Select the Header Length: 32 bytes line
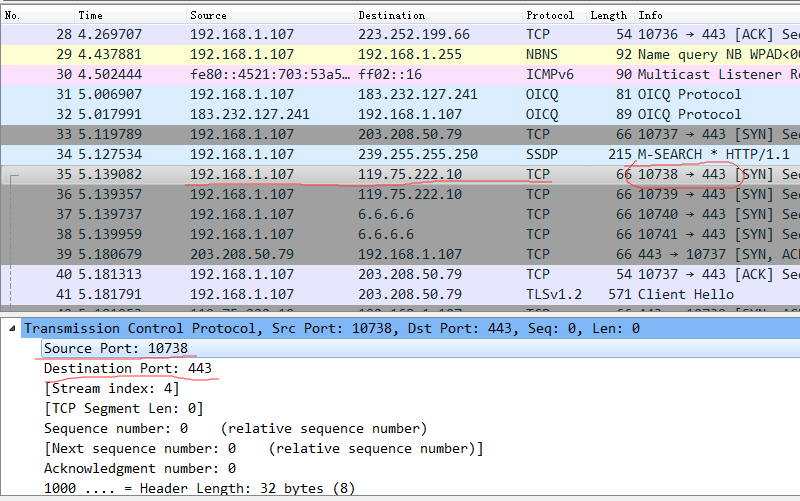Screen dimensions: 800x501 [x=199, y=488]
